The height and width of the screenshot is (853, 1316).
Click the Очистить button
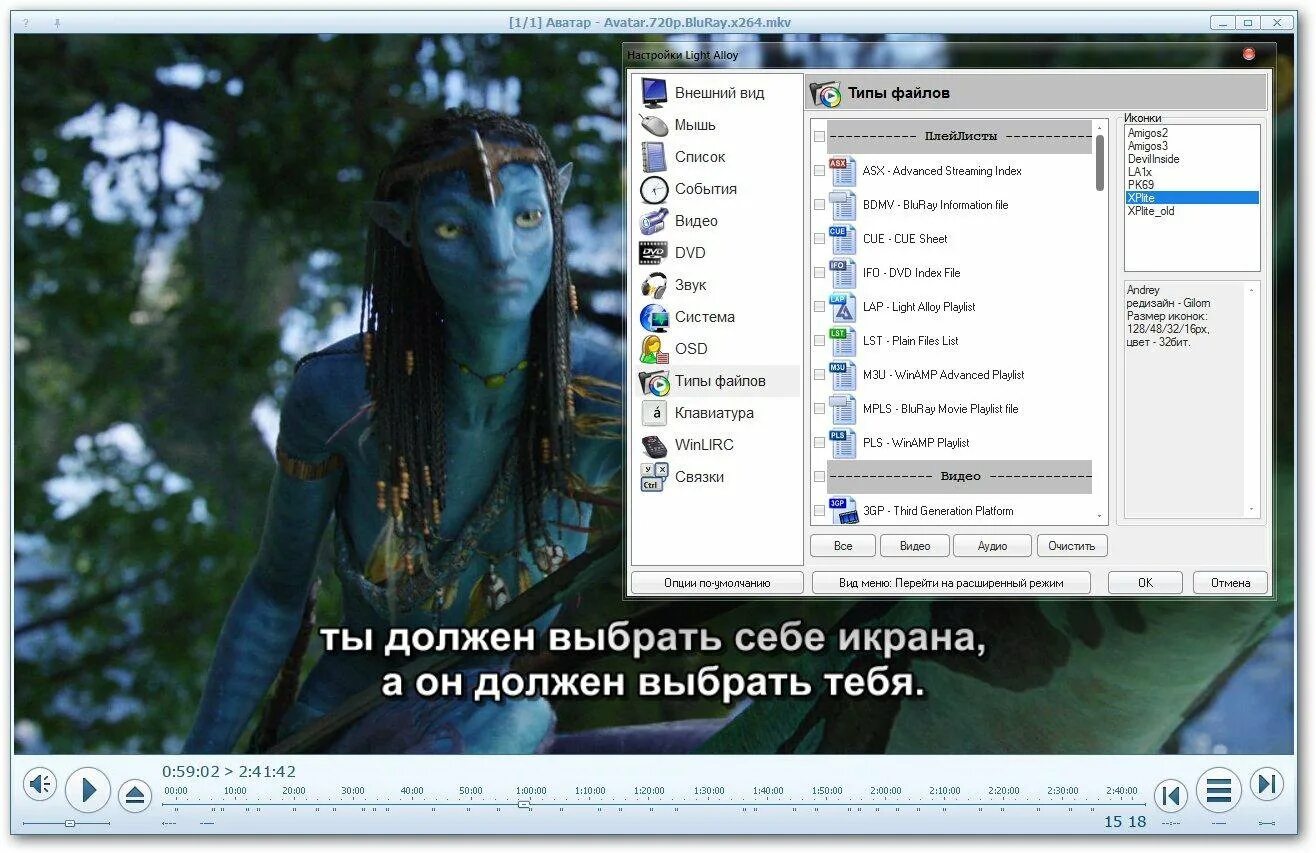(1072, 546)
